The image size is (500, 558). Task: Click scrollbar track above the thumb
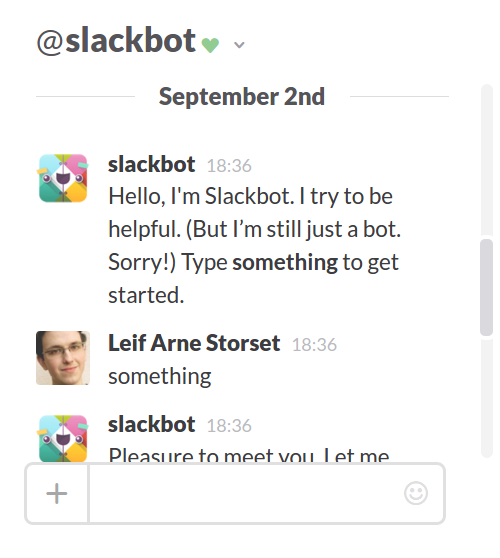[486, 160]
